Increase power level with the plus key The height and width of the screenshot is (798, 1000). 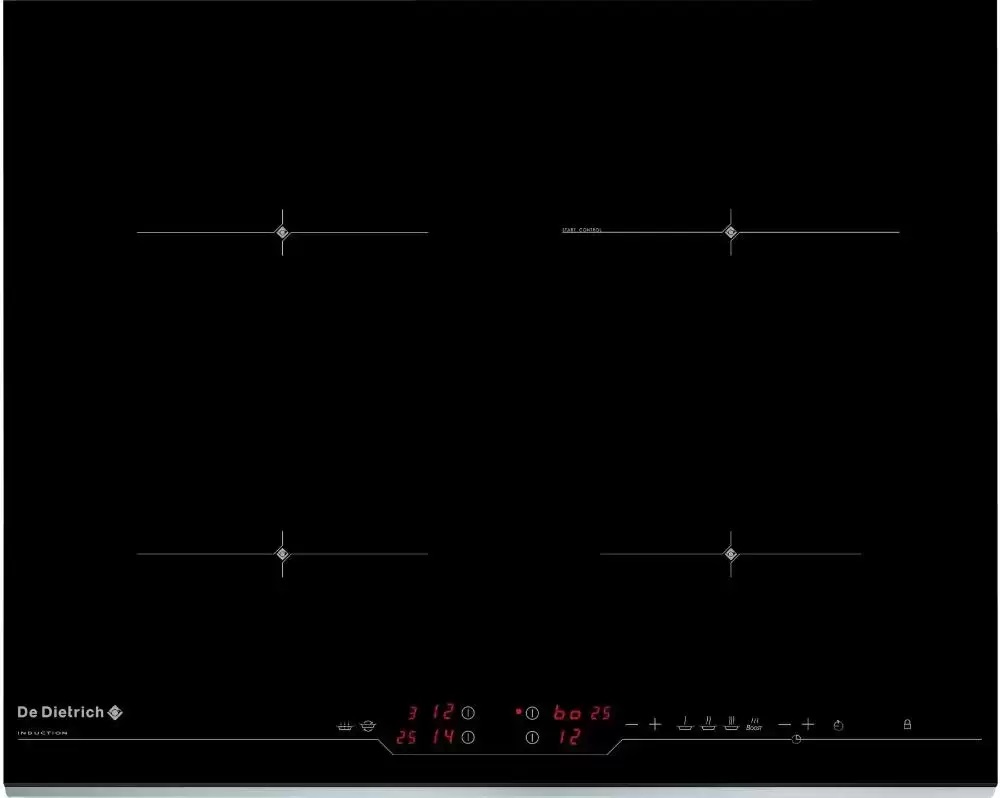click(x=655, y=724)
